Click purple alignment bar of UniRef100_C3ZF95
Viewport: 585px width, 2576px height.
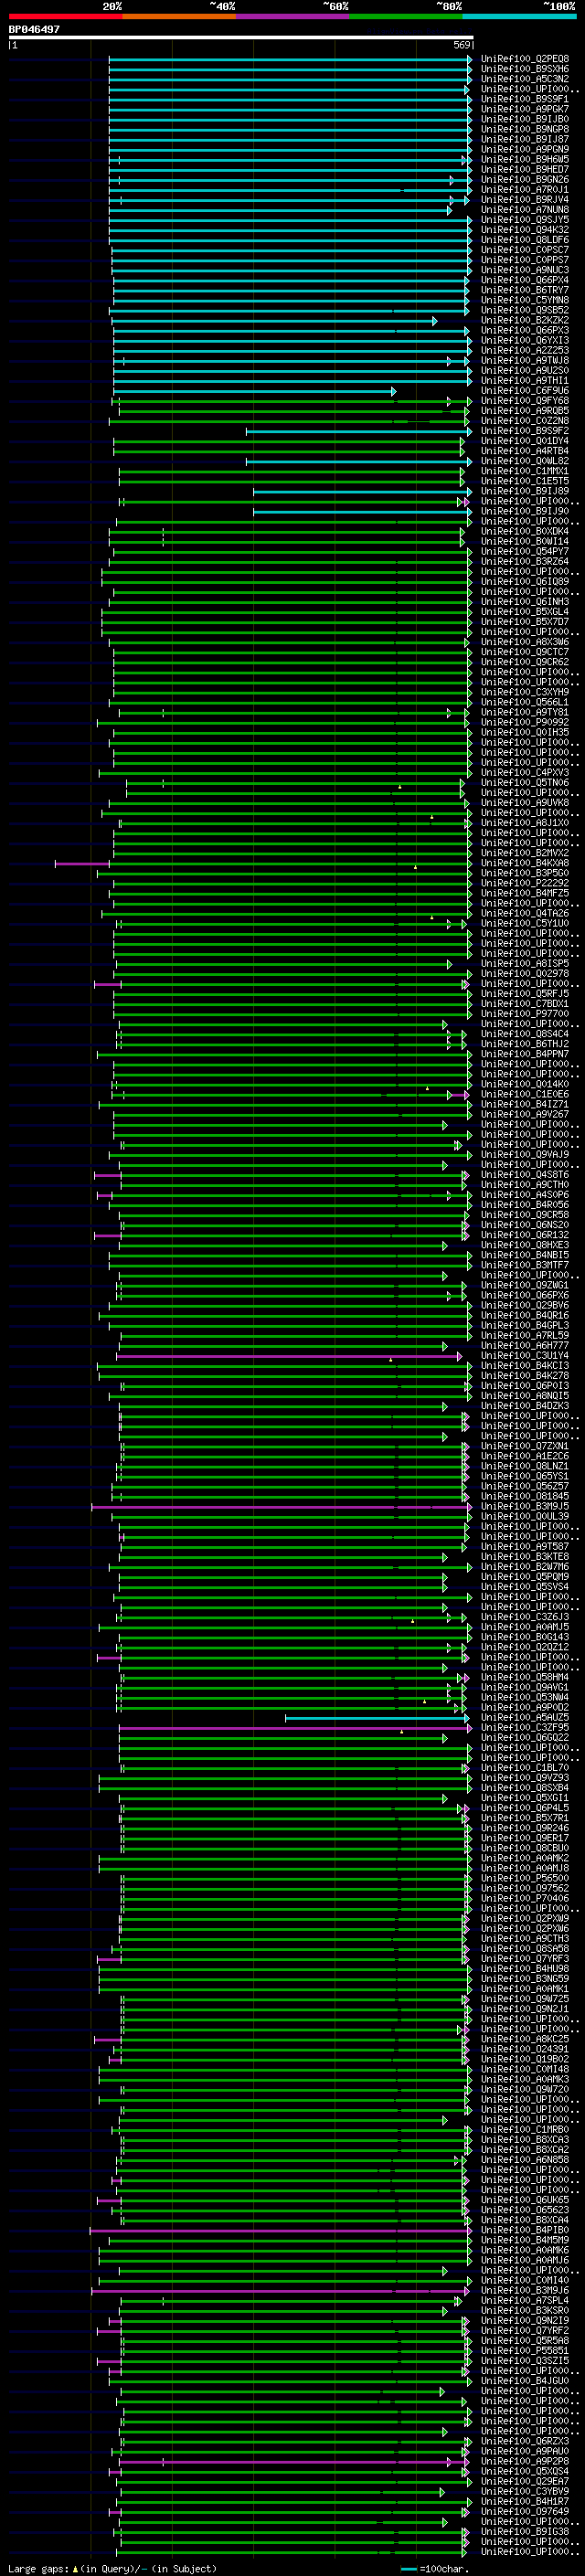point(295,1728)
